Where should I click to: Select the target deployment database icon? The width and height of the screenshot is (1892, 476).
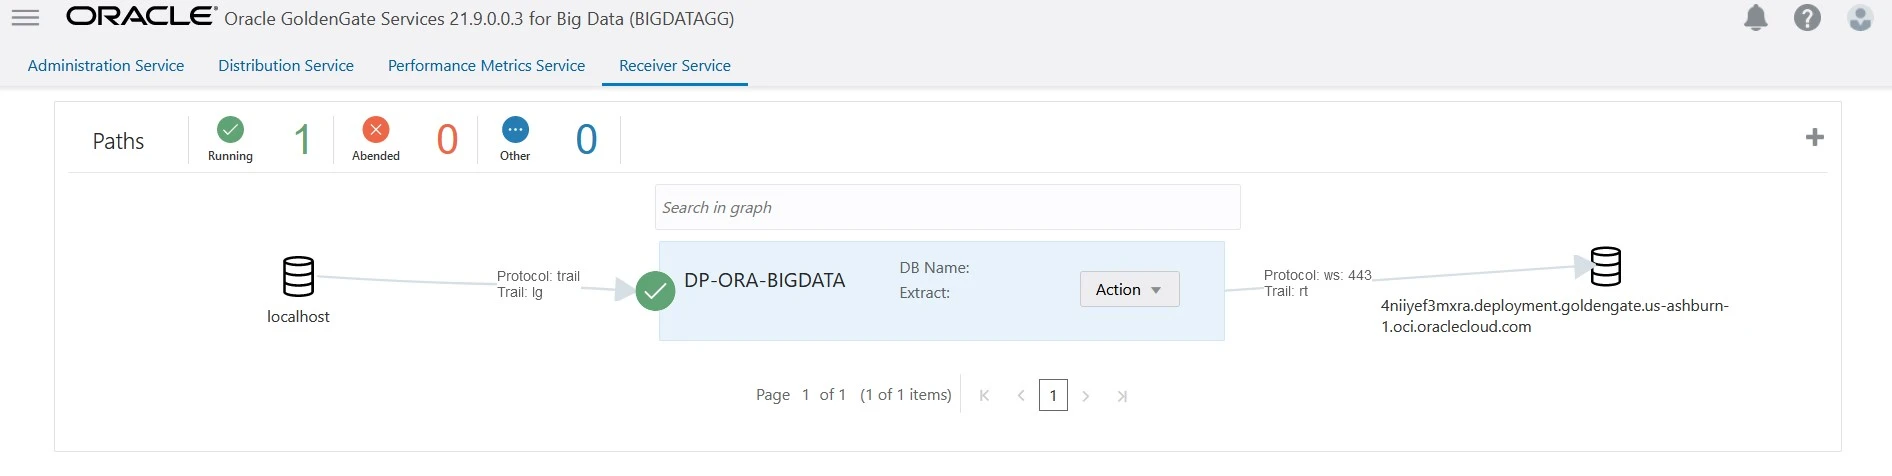click(x=1606, y=267)
